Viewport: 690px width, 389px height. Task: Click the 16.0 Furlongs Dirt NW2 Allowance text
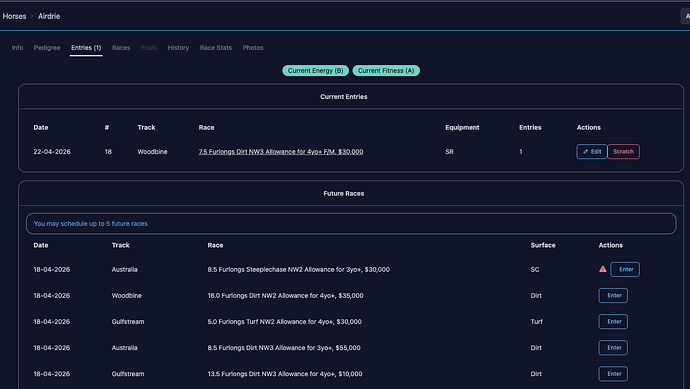(286, 295)
